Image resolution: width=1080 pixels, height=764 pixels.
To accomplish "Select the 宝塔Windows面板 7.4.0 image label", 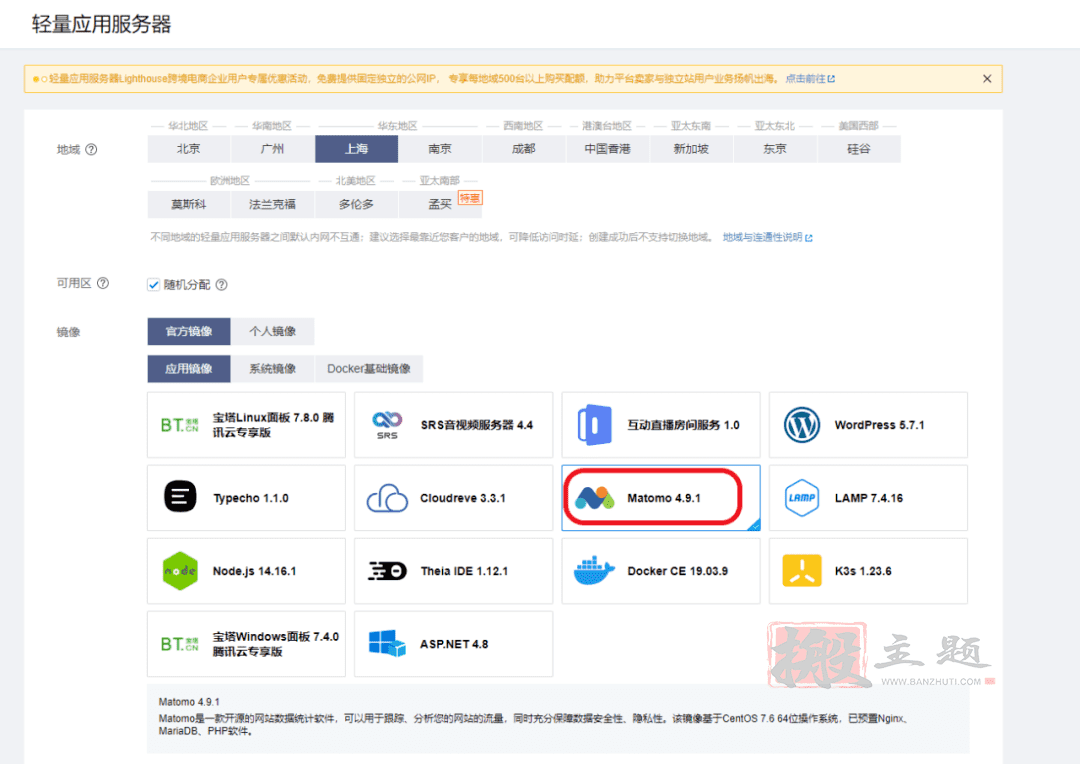I will 276,644.
